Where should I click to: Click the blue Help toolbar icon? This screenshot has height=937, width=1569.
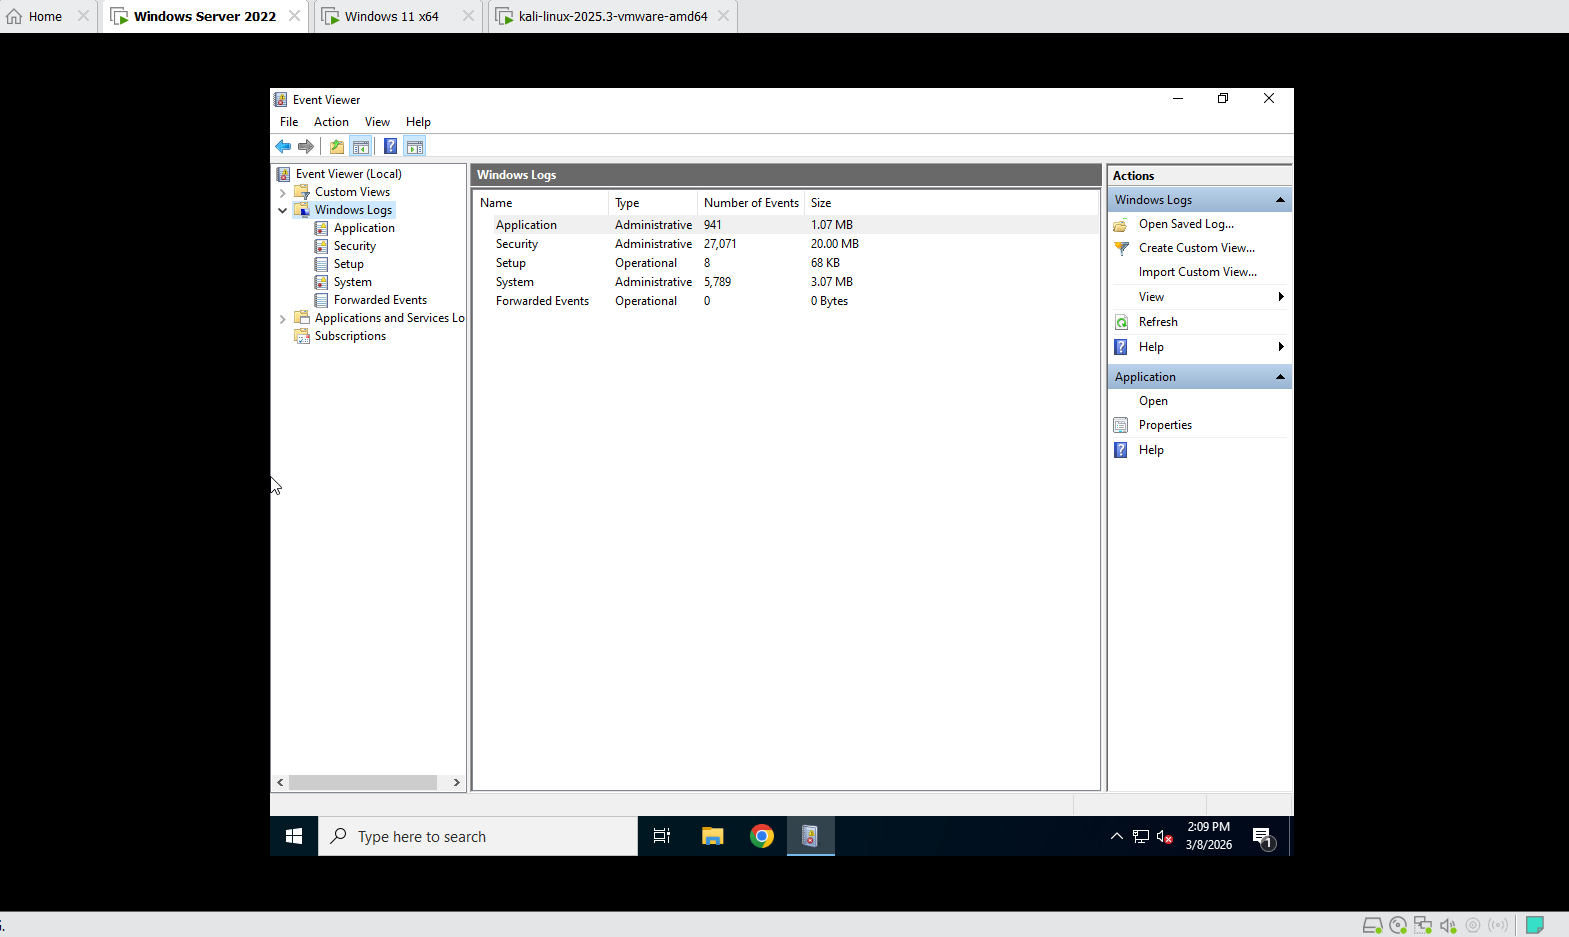coord(390,147)
